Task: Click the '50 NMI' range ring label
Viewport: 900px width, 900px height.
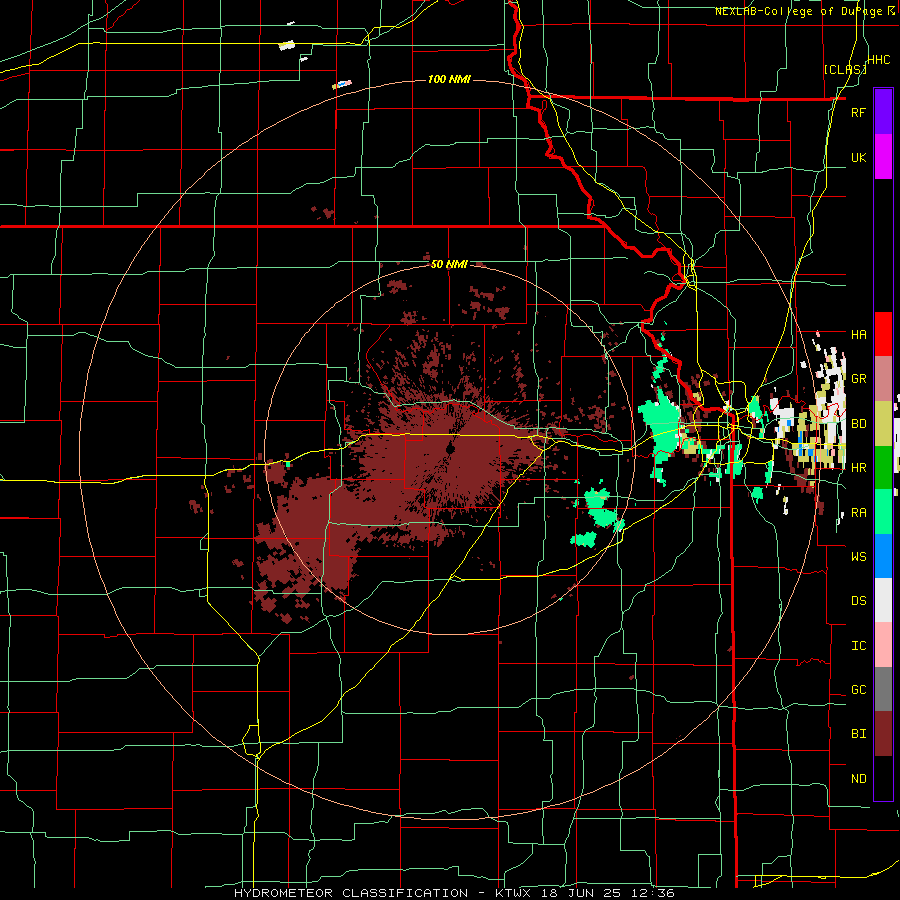Action: (449, 264)
